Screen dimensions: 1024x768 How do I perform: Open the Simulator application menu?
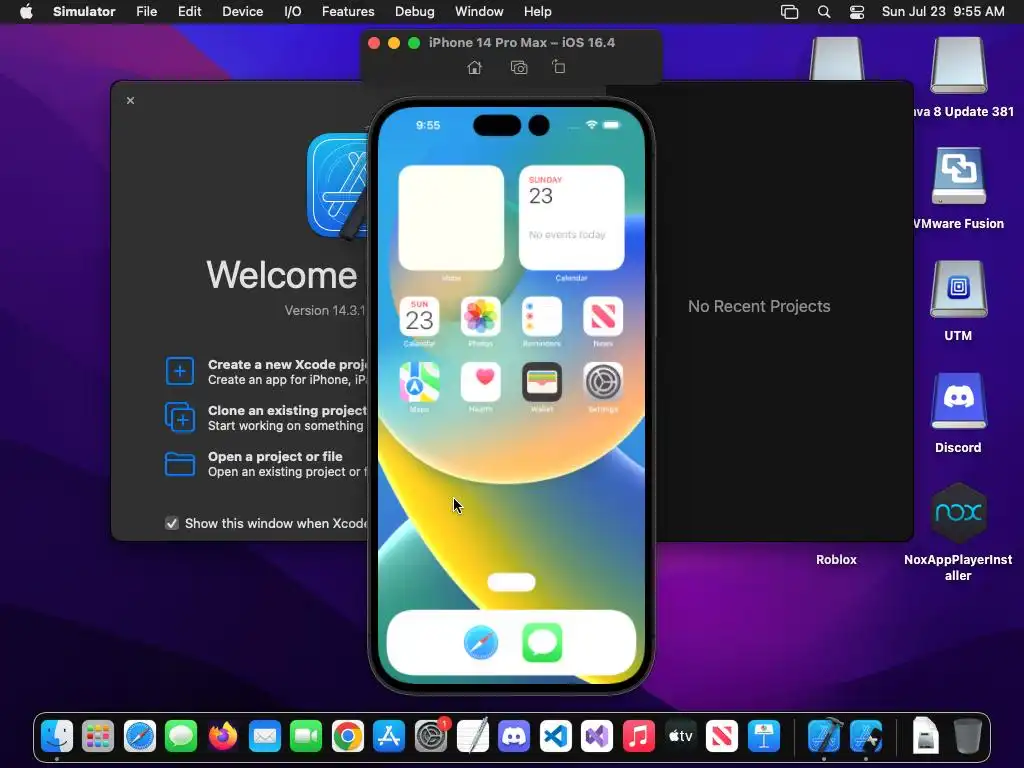pyautogui.click(x=84, y=12)
